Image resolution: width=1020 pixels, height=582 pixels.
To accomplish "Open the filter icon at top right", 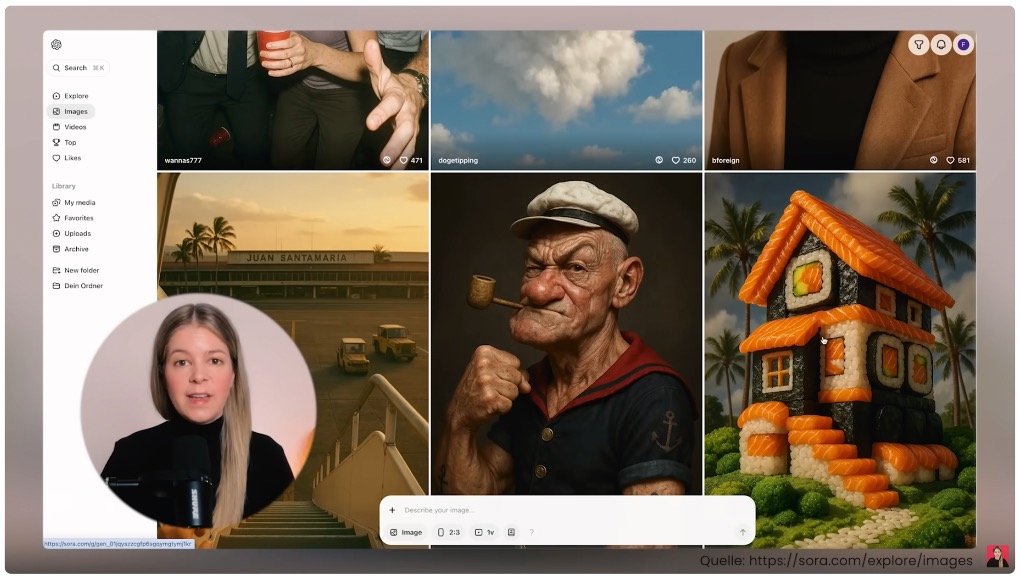I will tap(918, 45).
